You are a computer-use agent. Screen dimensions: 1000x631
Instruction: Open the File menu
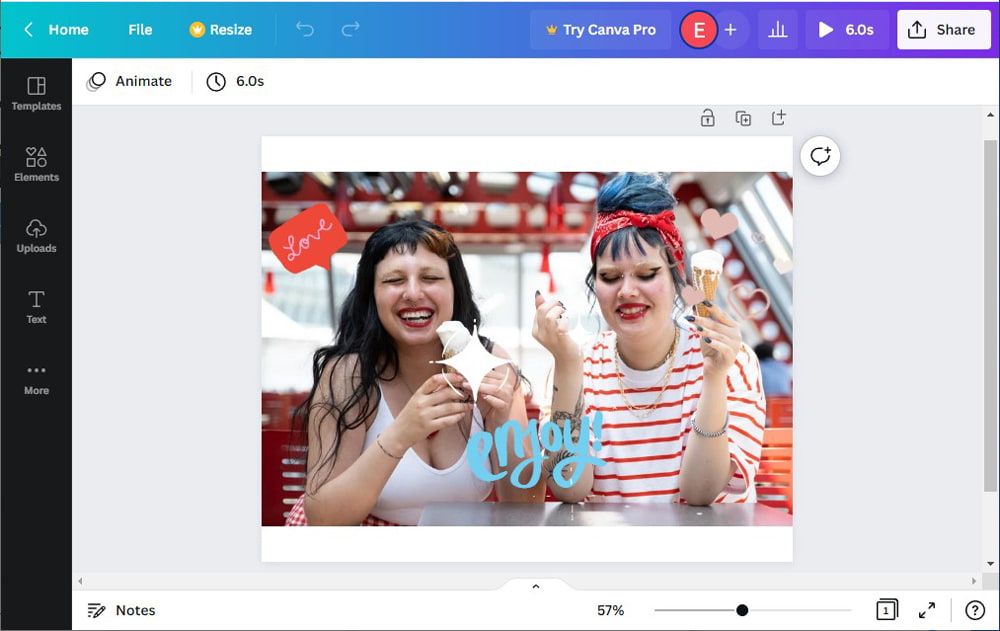[x=139, y=30]
